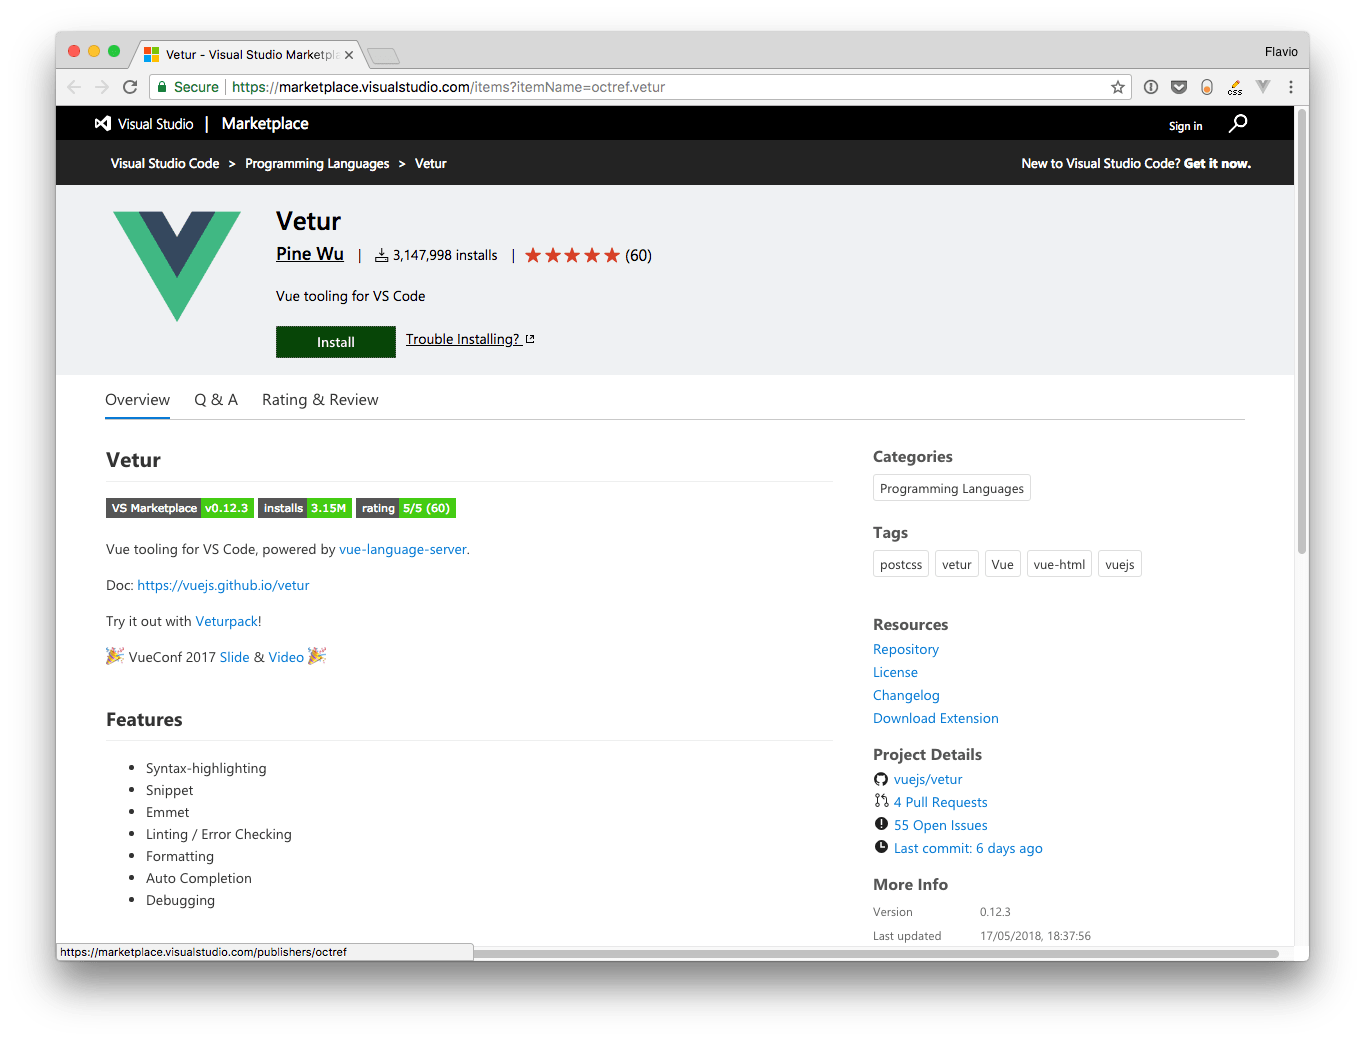This screenshot has width=1365, height=1041.
Task: Click the horizontal scrollbar at bottom
Action: pos(876,954)
